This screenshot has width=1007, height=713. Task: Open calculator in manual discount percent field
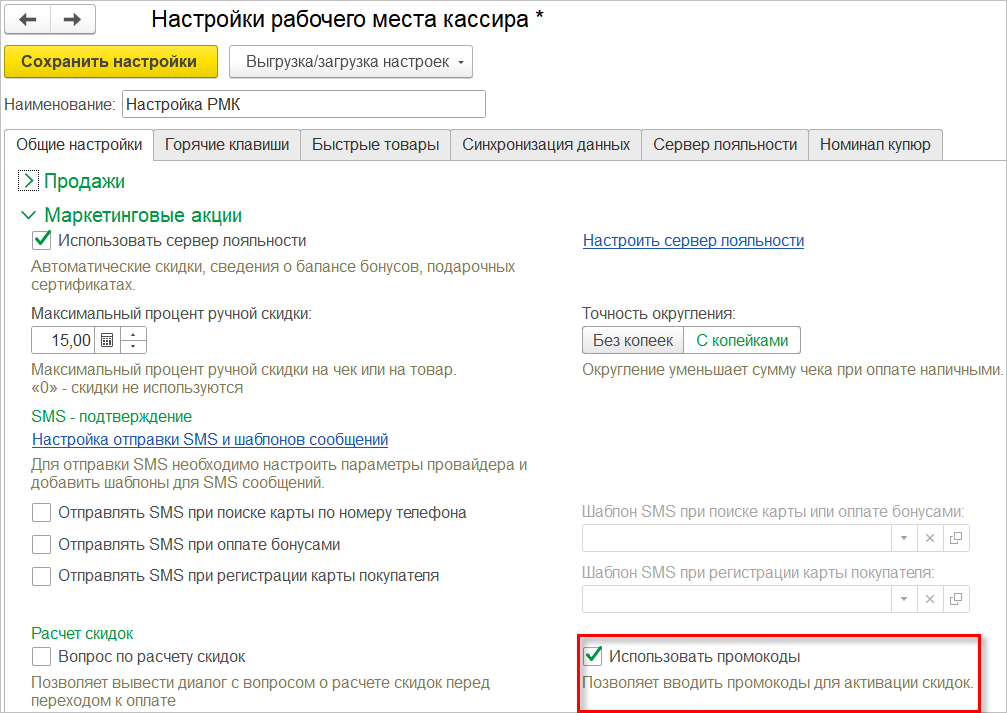coord(107,340)
